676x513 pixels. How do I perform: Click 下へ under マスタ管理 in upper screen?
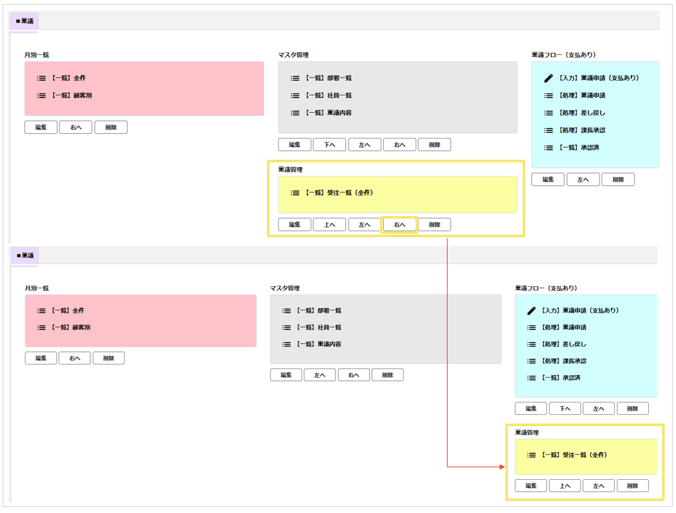[x=329, y=144]
